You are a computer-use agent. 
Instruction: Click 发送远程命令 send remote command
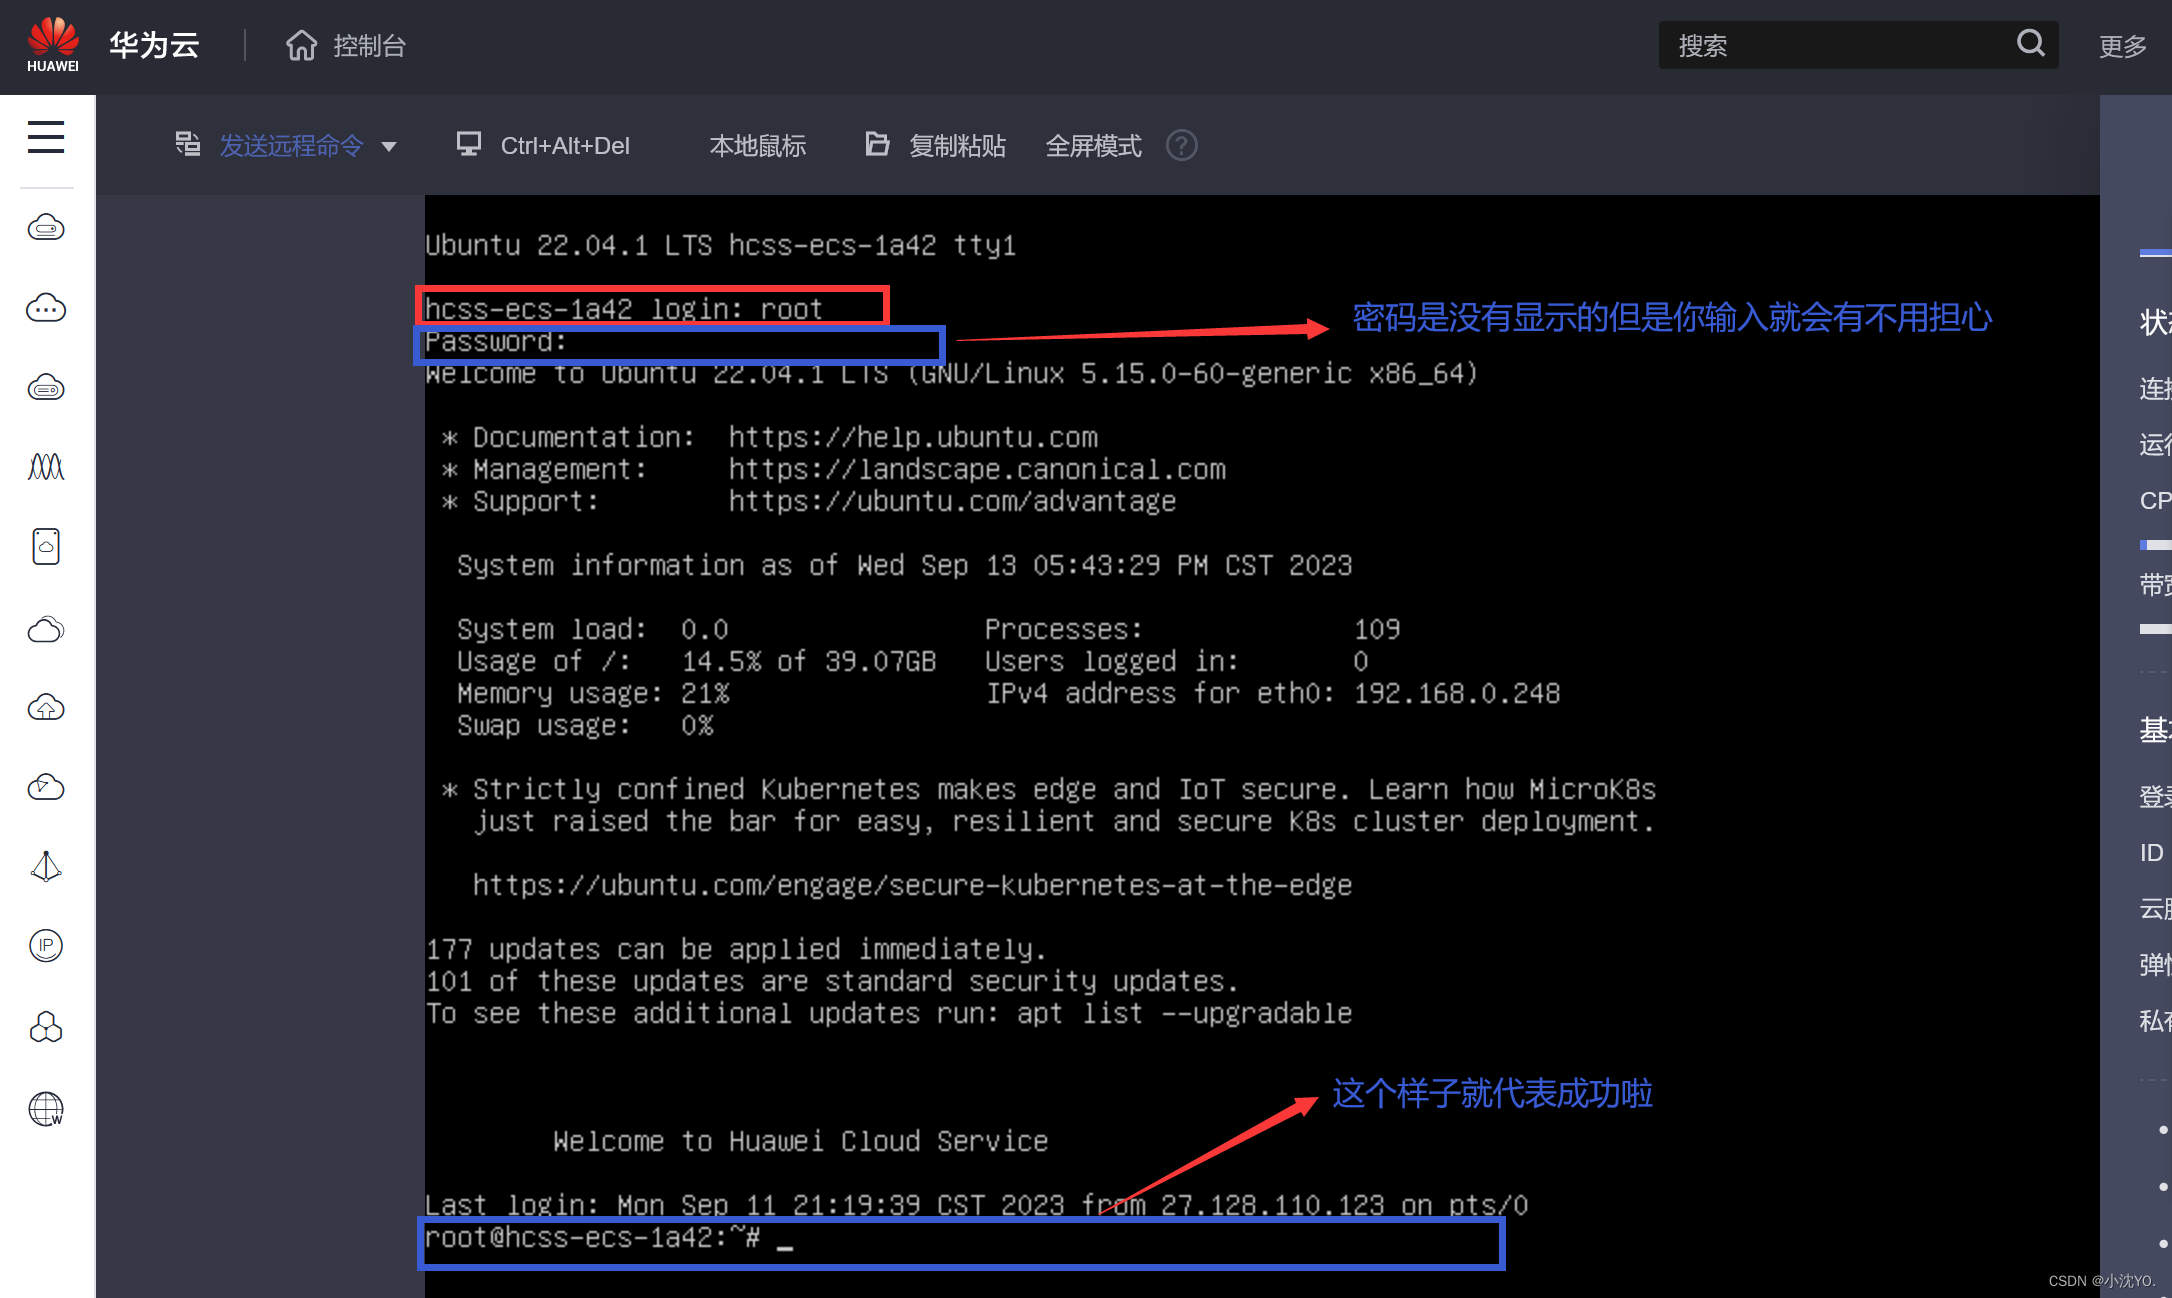point(290,146)
